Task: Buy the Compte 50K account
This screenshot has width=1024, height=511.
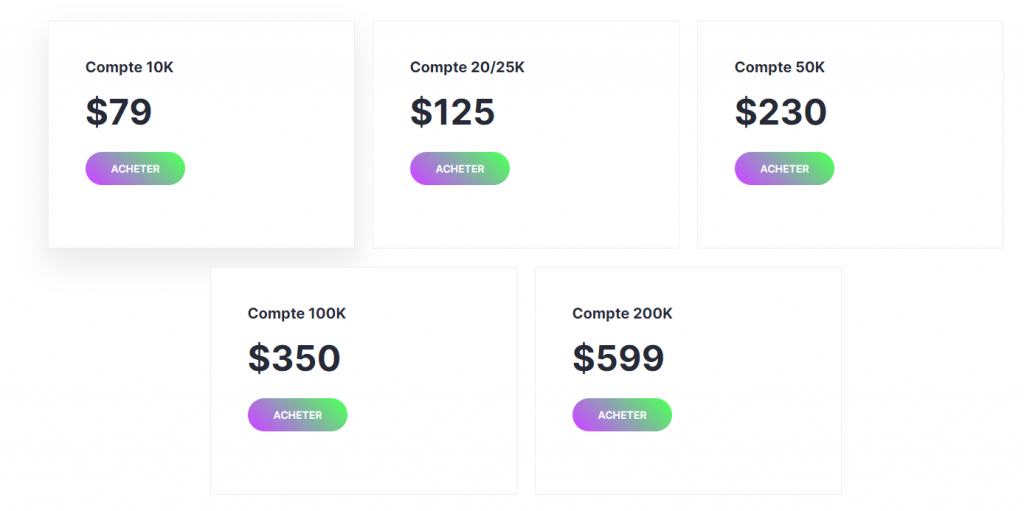Action: [x=784, y=169]
